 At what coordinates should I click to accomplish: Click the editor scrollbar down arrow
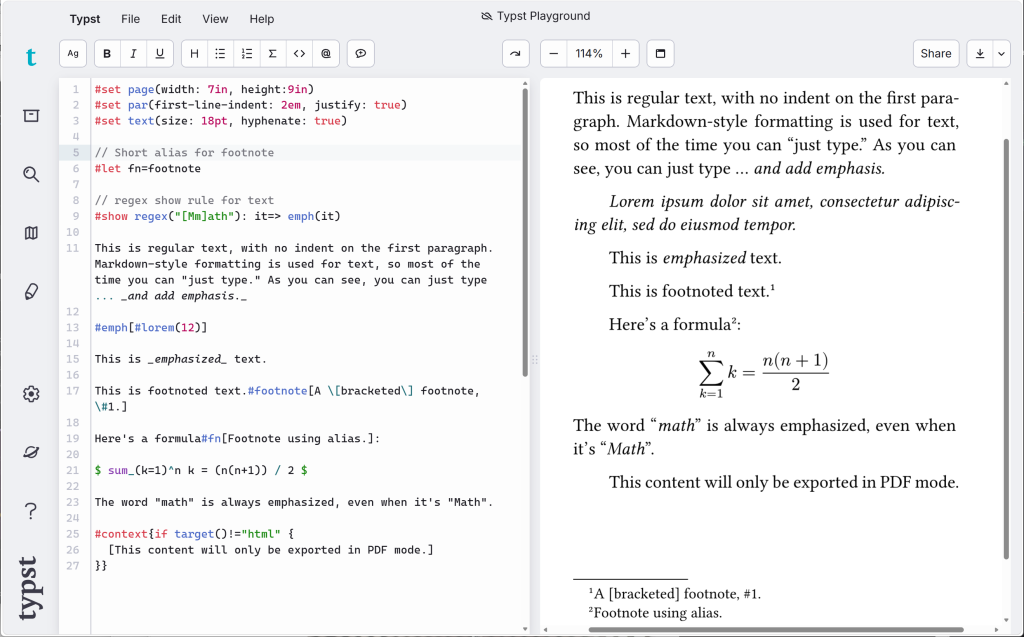coord(525,629)
